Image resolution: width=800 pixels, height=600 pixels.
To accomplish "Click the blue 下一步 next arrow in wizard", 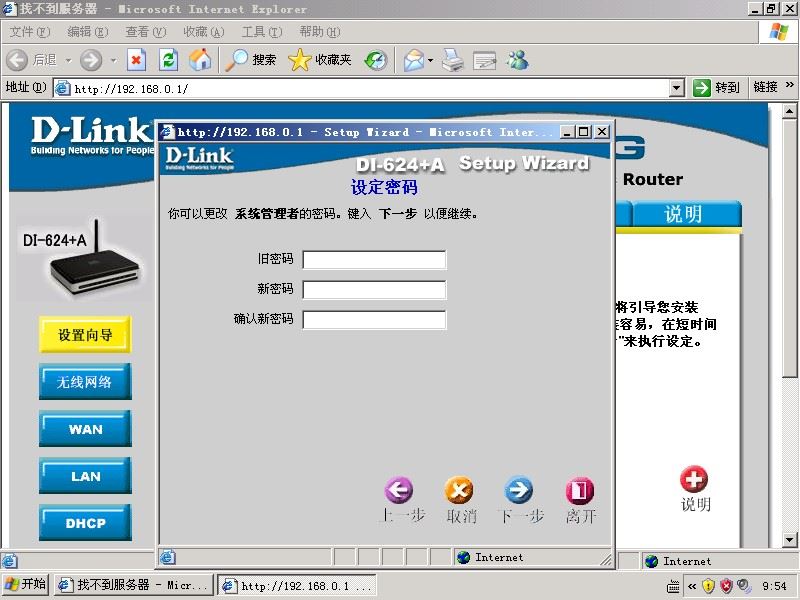I will (x=519, y=490).
